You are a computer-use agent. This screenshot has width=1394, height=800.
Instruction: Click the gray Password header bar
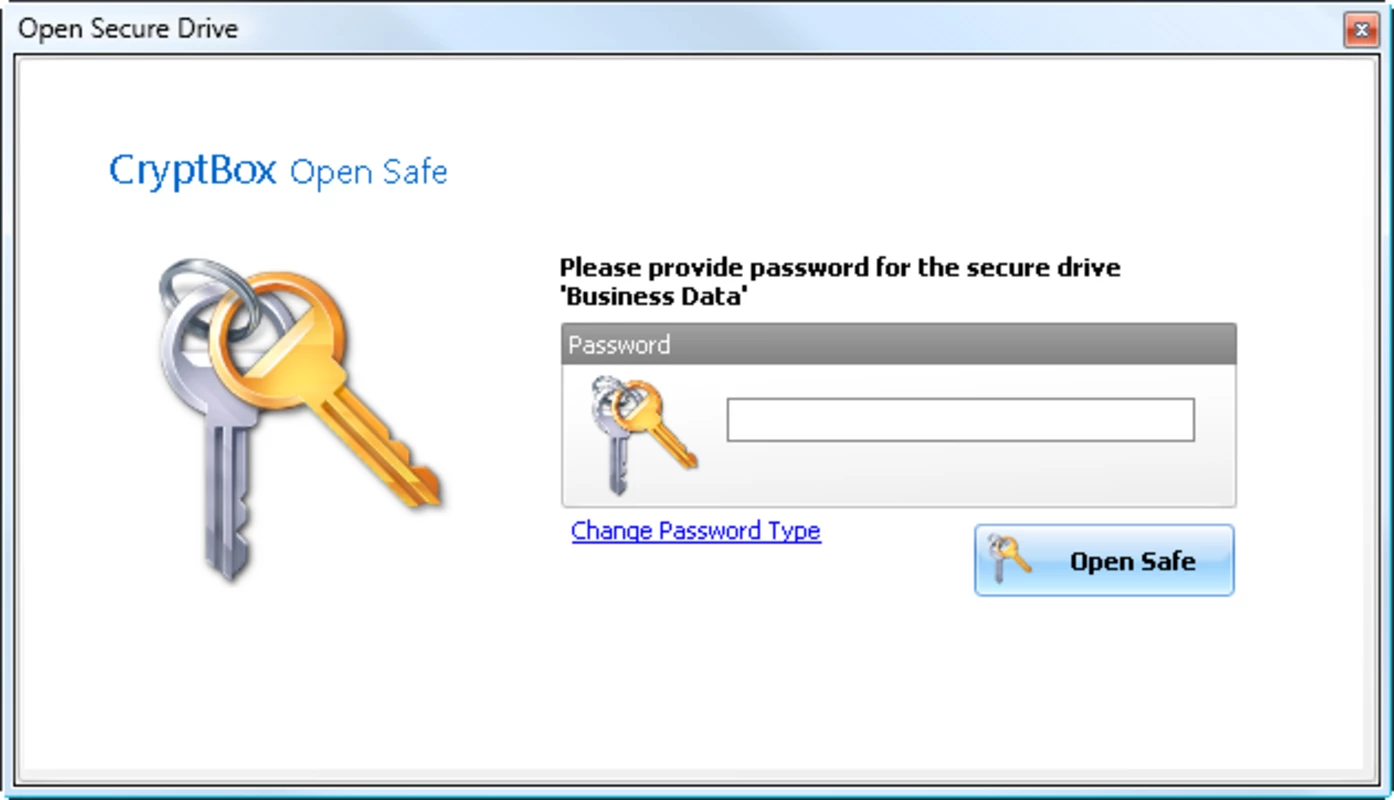(x=898, y=344)
